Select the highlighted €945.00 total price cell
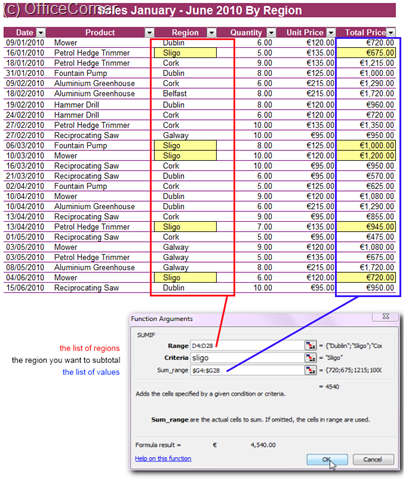The width and height of the screenshot is (409, 480). [x=366, y=227]
